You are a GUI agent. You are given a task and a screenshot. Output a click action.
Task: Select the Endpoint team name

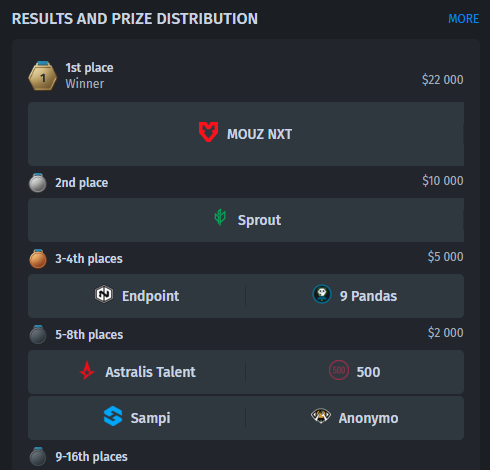150,296
